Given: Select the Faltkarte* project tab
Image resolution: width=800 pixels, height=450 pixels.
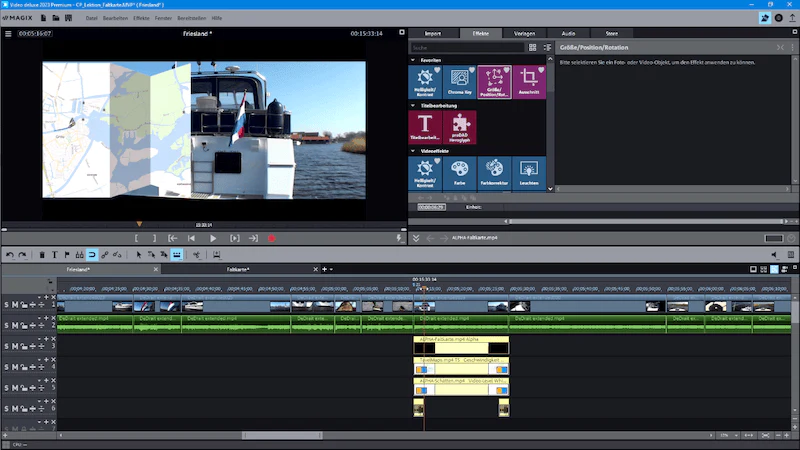Looking at the screenshot, I should click(238, 269).
